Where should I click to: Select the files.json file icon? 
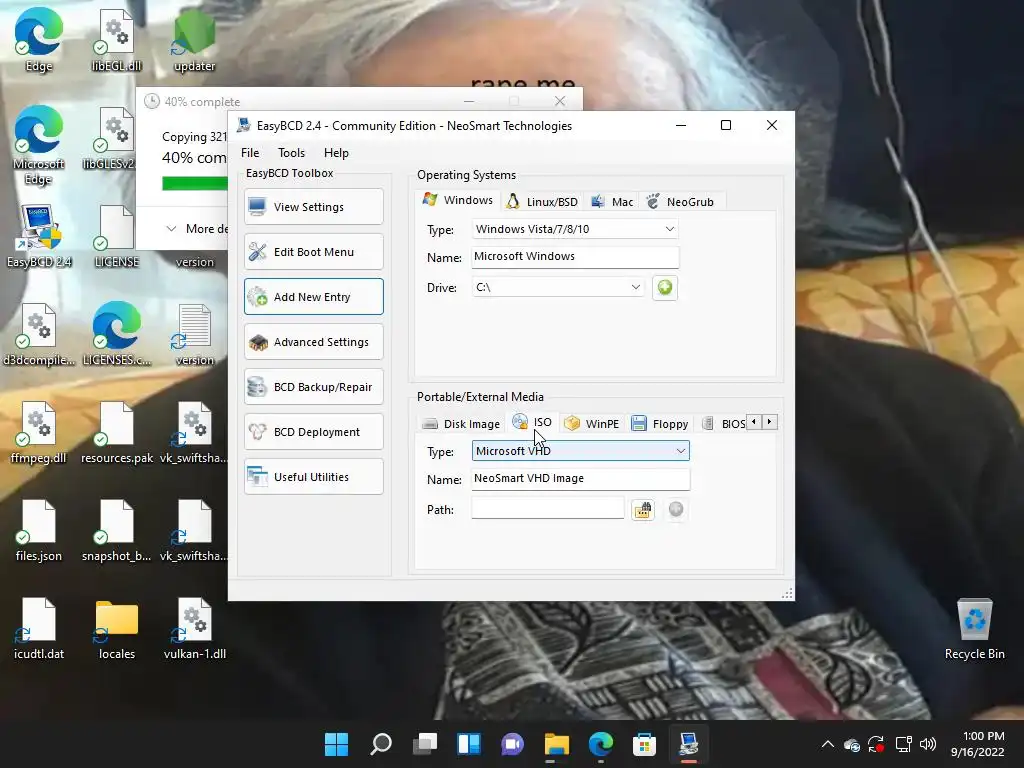tap(39, 530)
